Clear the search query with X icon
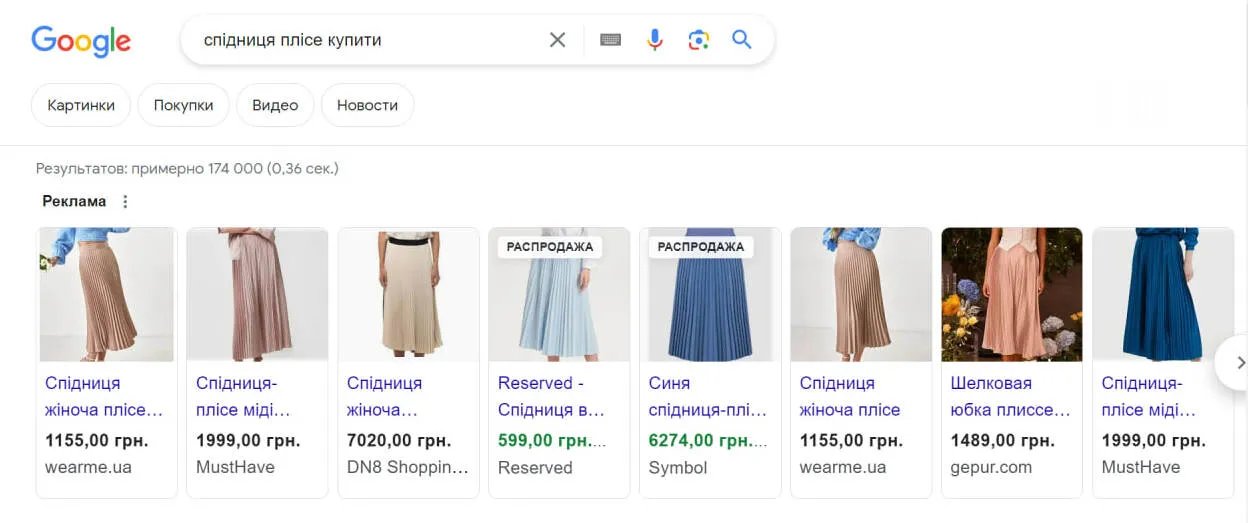Screen dimensions: 1248x523 tap(557, 40)
